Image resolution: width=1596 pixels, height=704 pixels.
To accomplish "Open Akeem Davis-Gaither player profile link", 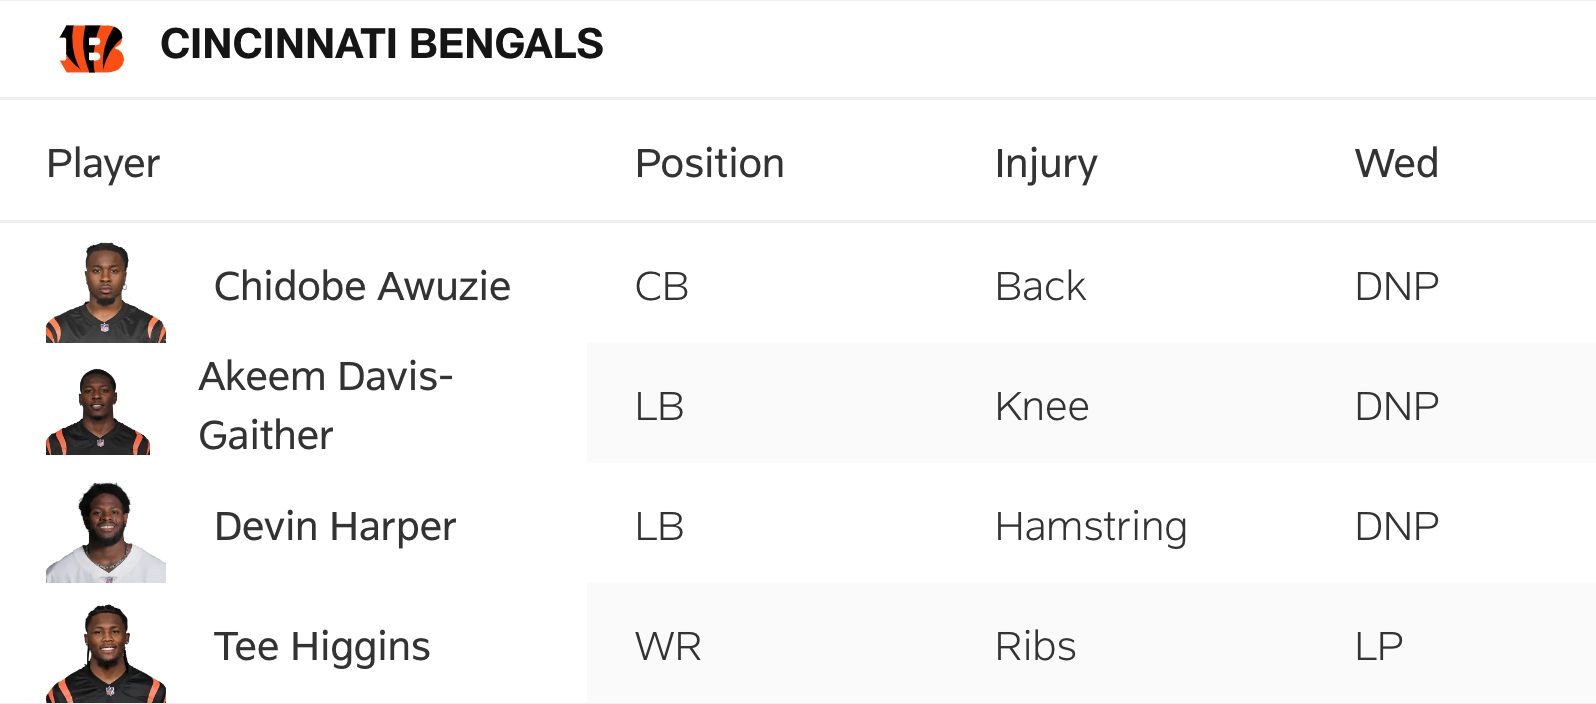I will 326,406.
